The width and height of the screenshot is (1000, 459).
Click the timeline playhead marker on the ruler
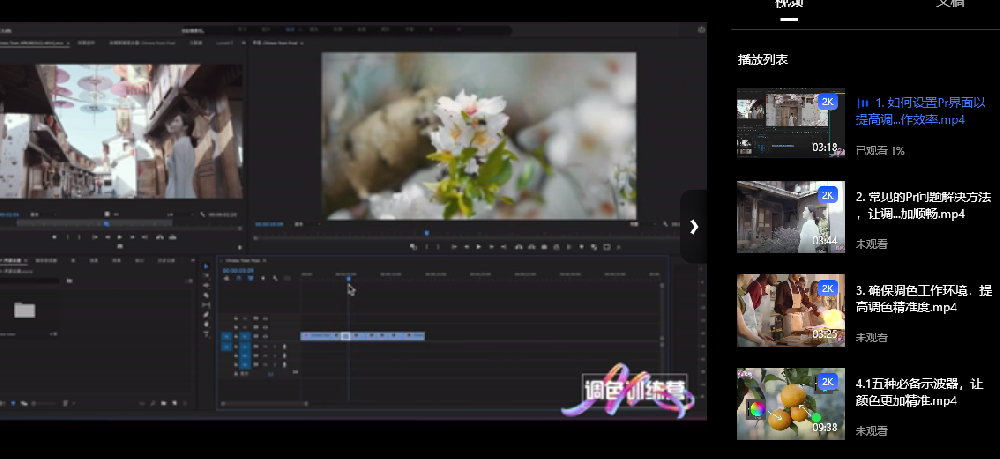(x=348, y=279)
